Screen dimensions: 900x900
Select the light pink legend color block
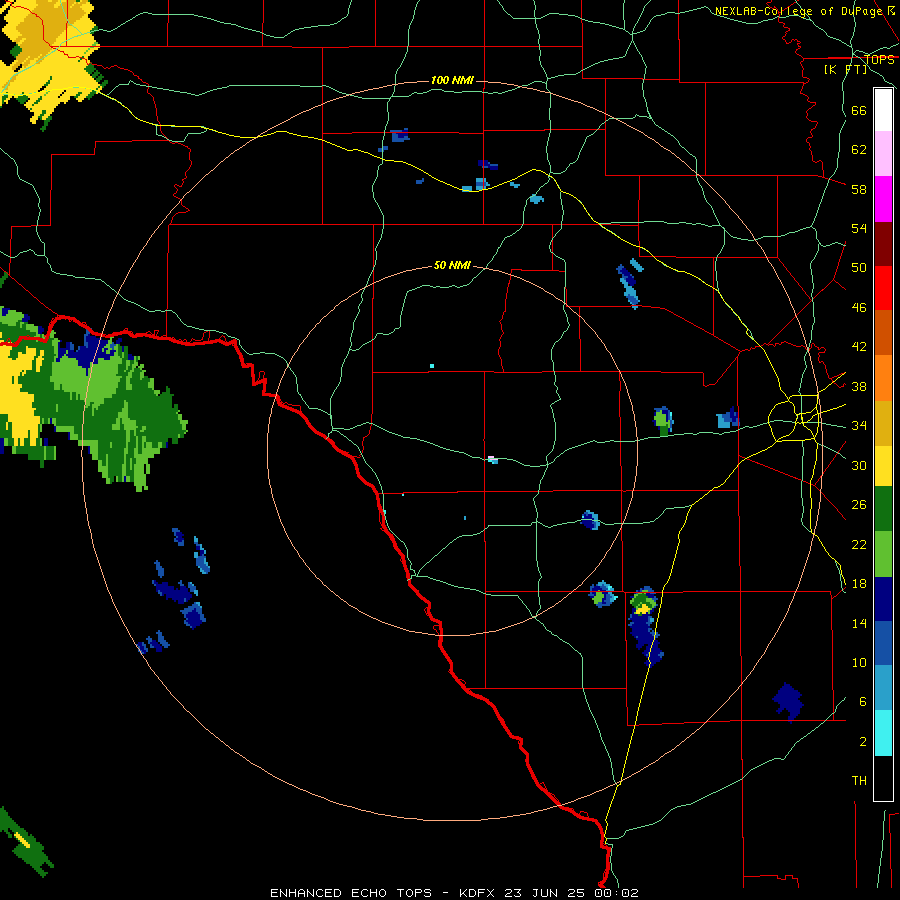point(883,154)
